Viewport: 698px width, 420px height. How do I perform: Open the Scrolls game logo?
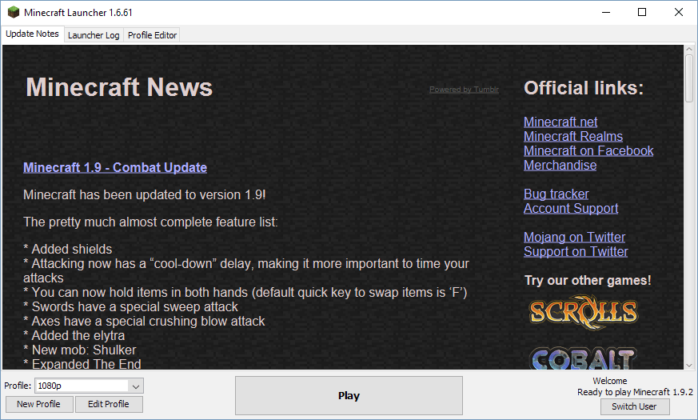[584, 312]
